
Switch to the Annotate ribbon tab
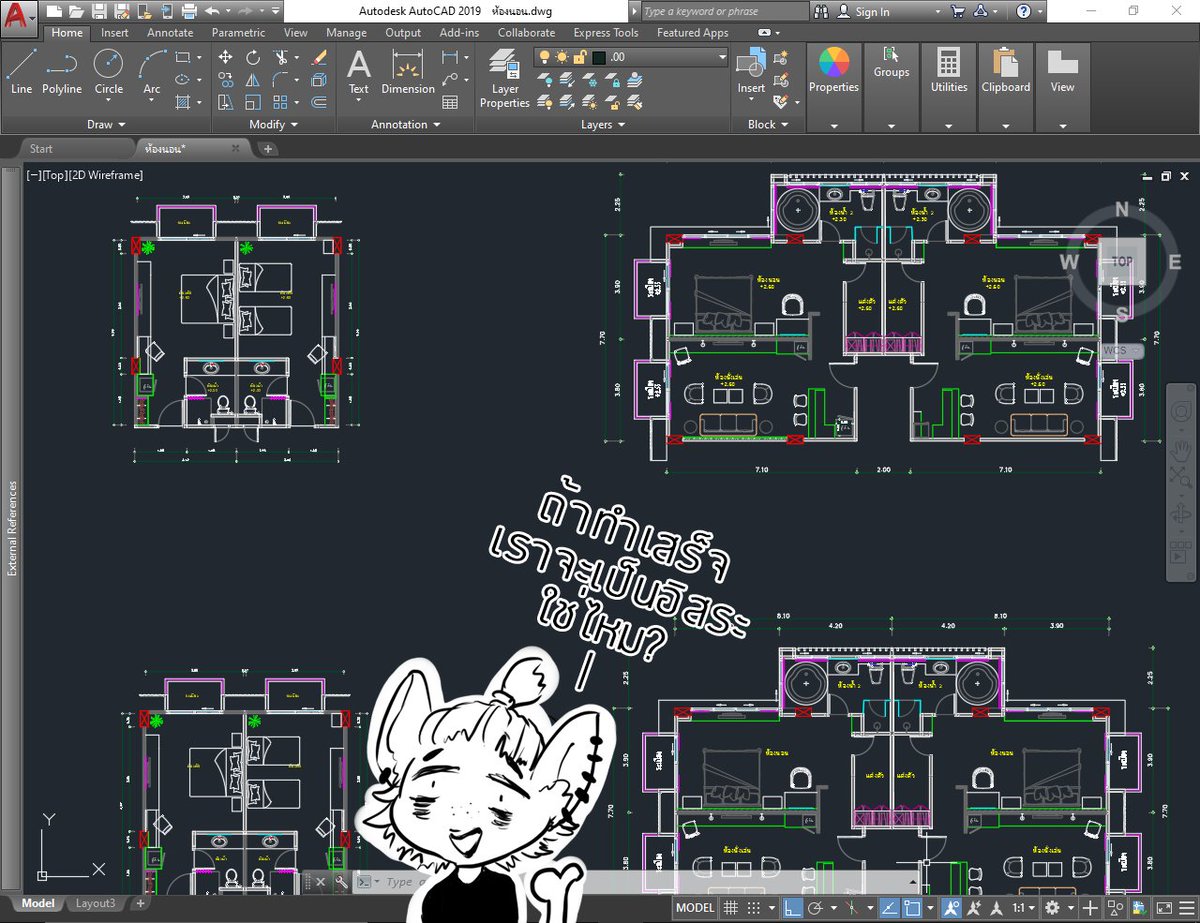170,33
